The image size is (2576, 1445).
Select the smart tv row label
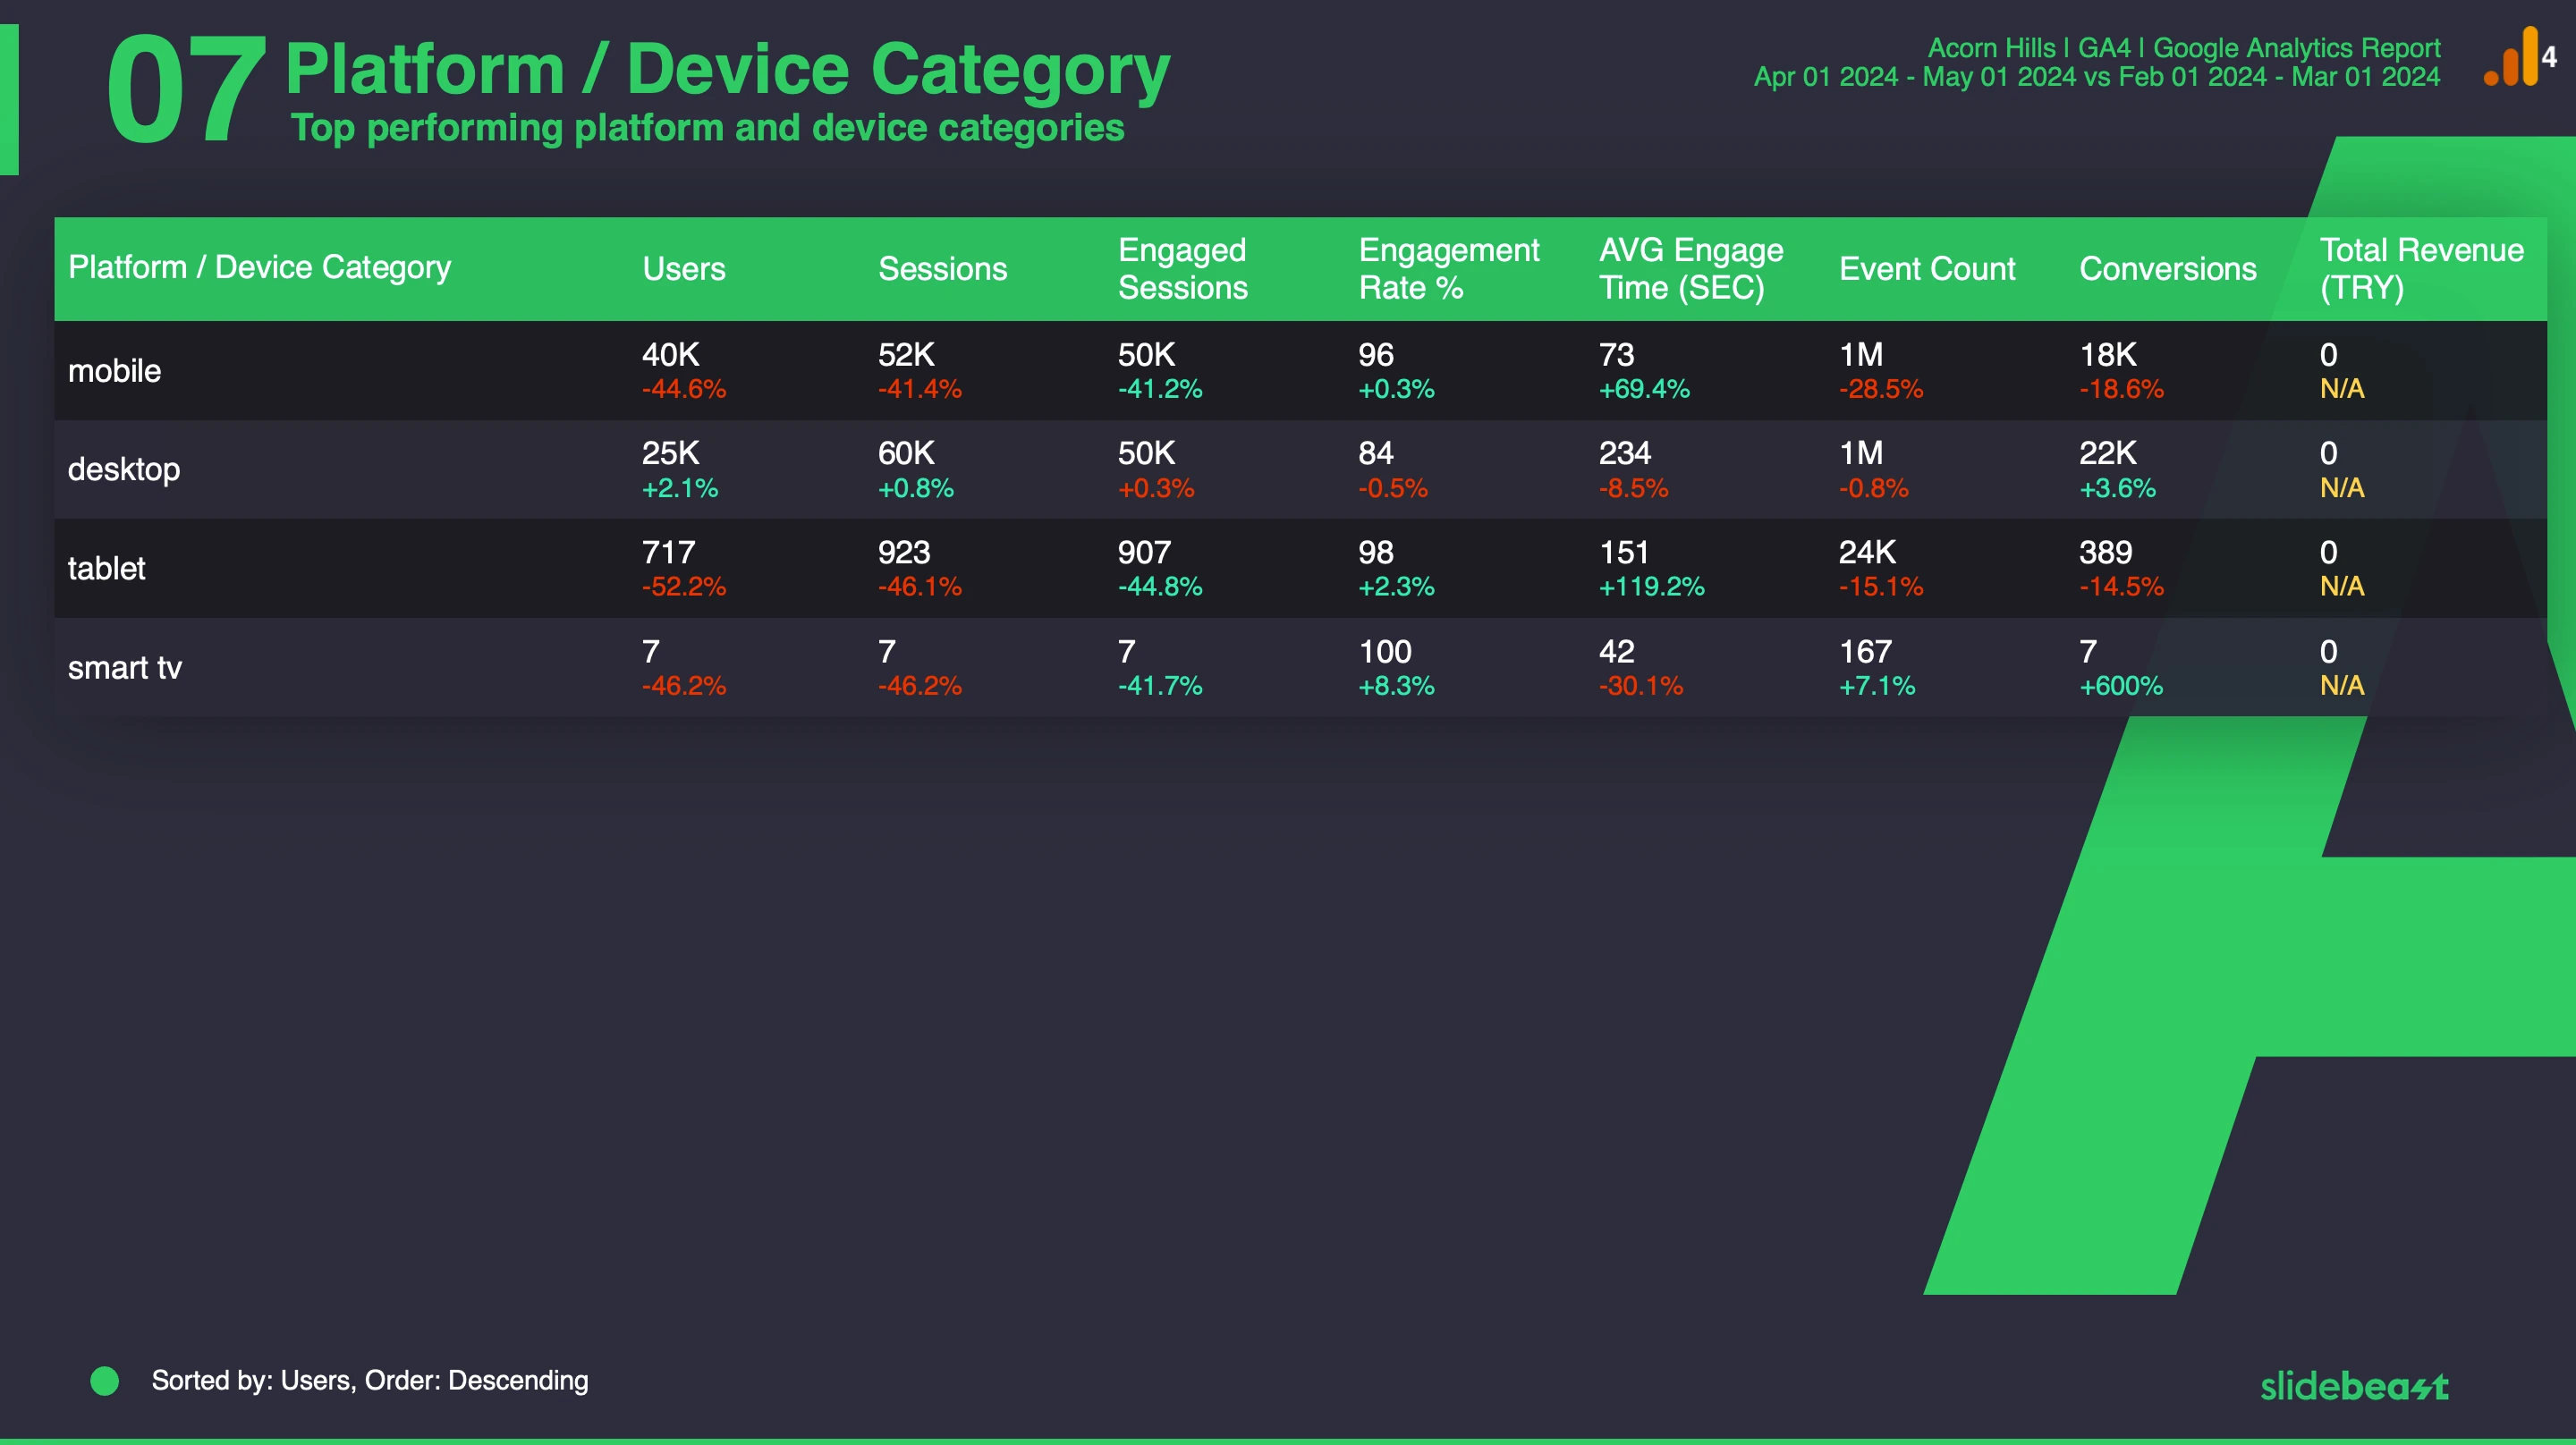pos(124,667)
